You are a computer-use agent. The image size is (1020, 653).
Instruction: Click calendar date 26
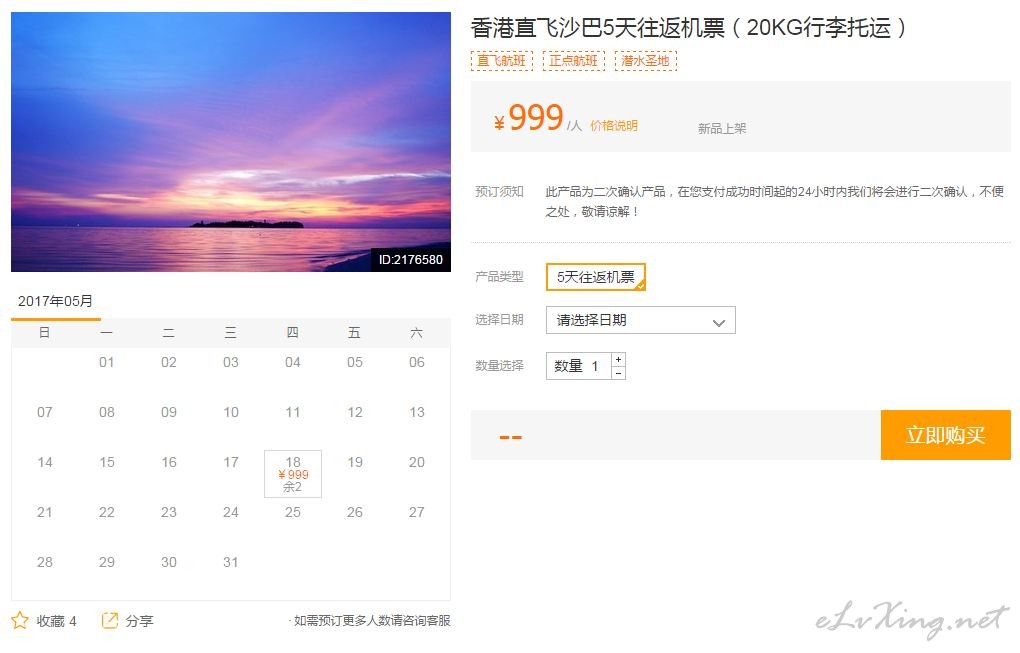tap(355, 513)
